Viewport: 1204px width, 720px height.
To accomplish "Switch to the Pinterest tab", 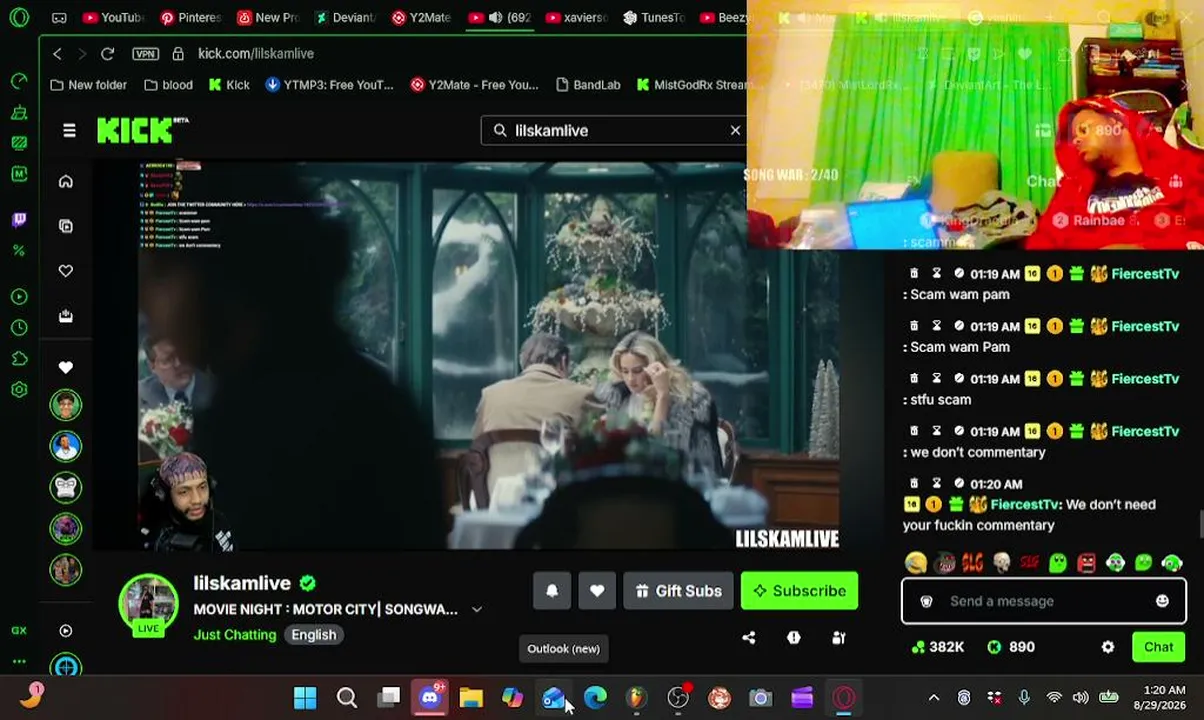I will pyautogui.click(x=190, y=17).
